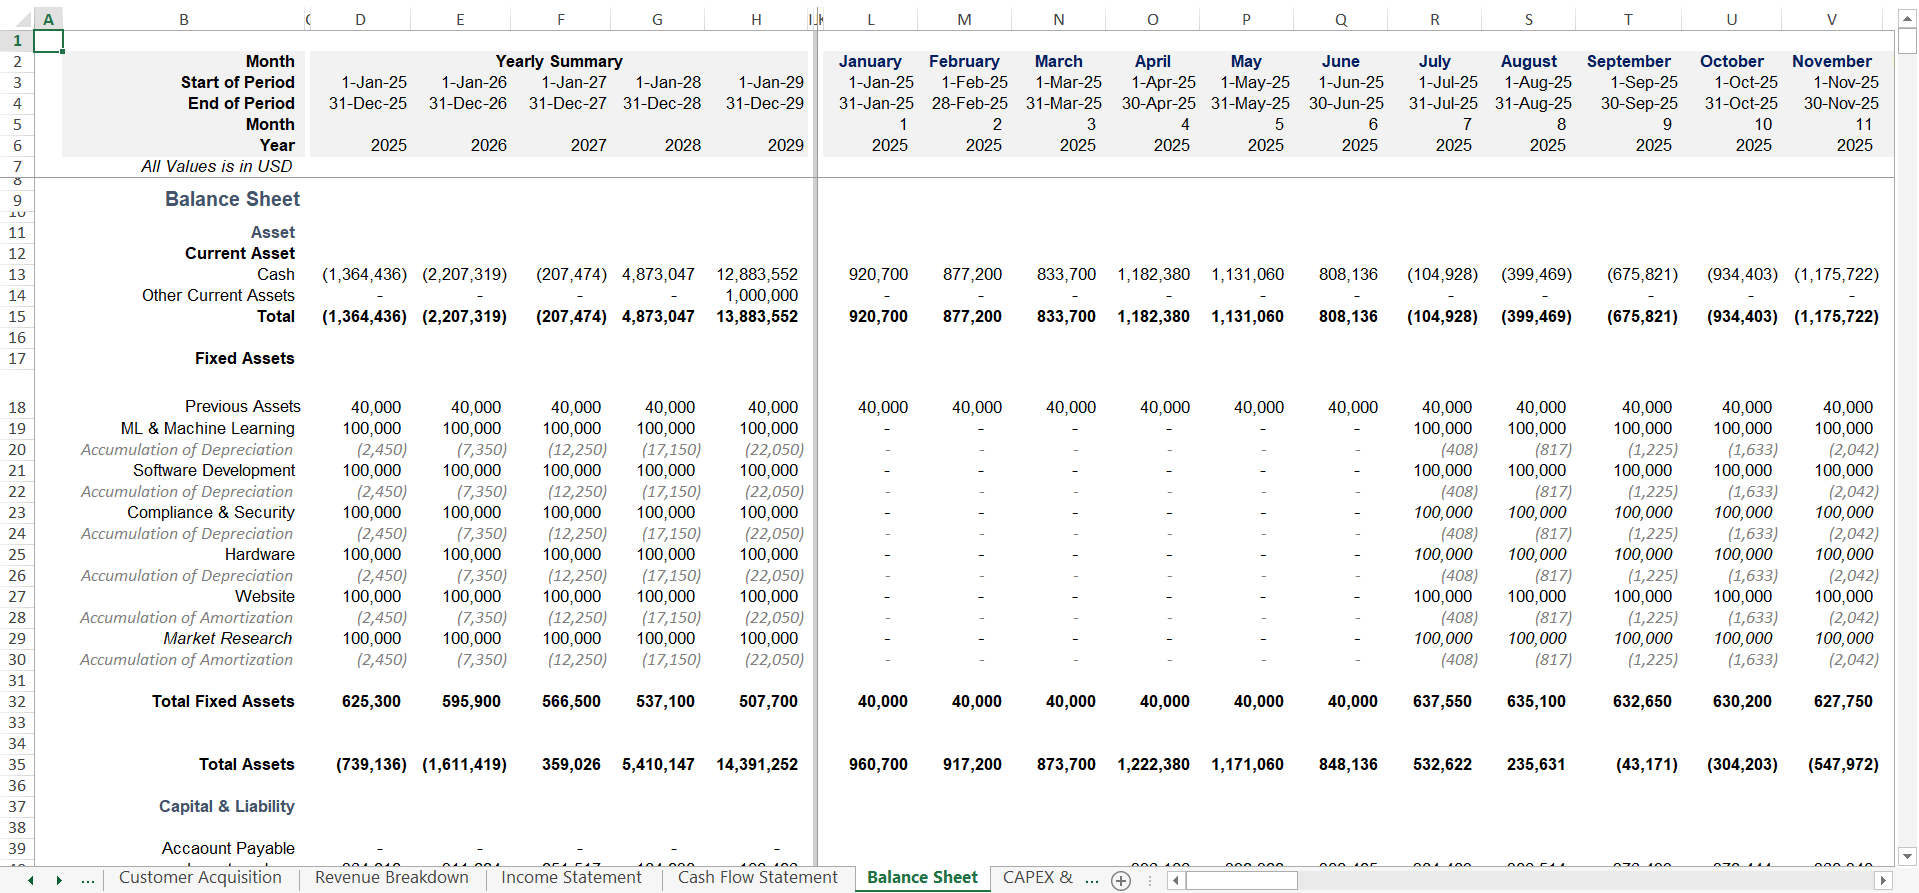The image size is (1919, 893).
Task: Click the 'Software Development' label
Action: click(x=214, y=471)
